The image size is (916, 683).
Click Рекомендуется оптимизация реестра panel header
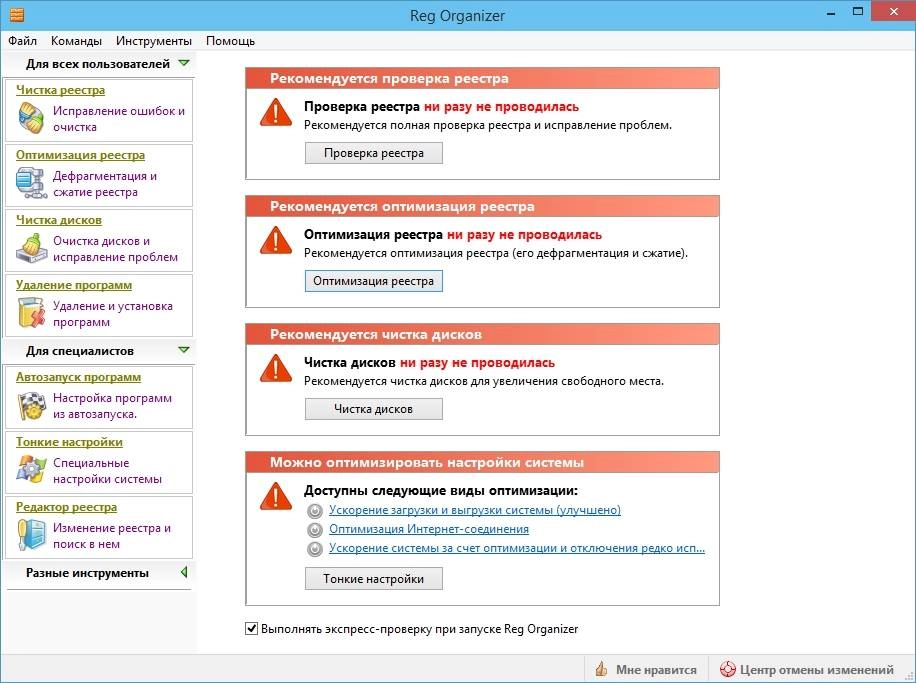coord(482,206)
